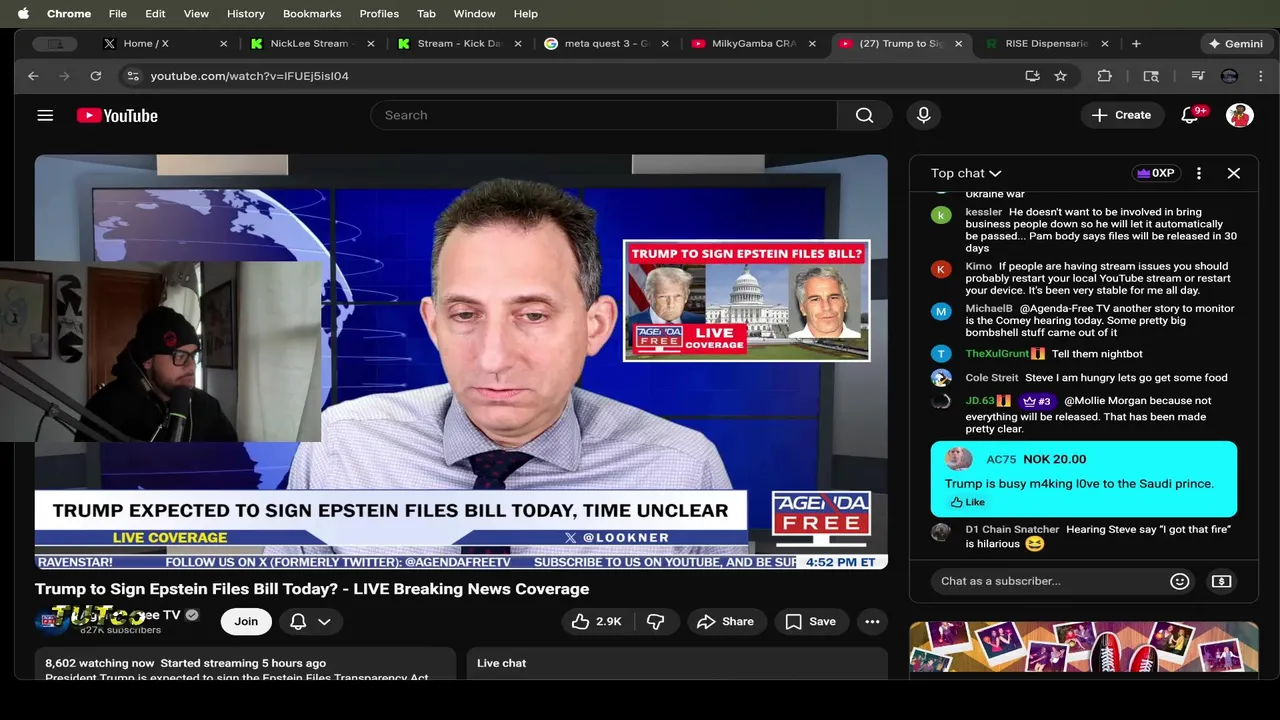Open the Chrome extensions puzzle icon
The width and height of the screenshot is (1280, 720).
pyautogui.click(x=1105, y=76)
